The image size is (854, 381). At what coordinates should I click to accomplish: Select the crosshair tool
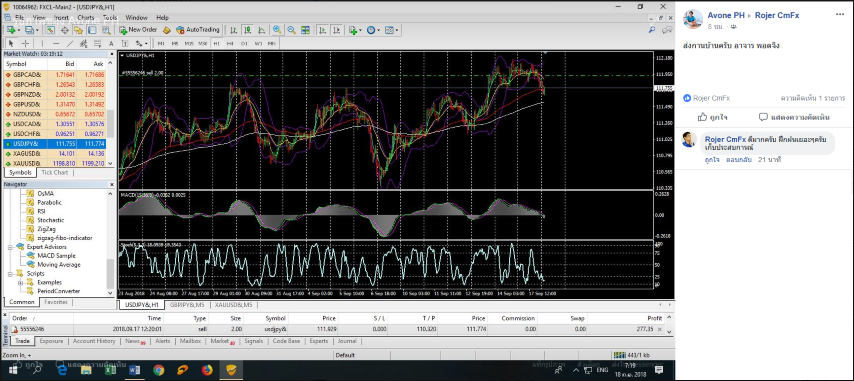tap(25, 44)
